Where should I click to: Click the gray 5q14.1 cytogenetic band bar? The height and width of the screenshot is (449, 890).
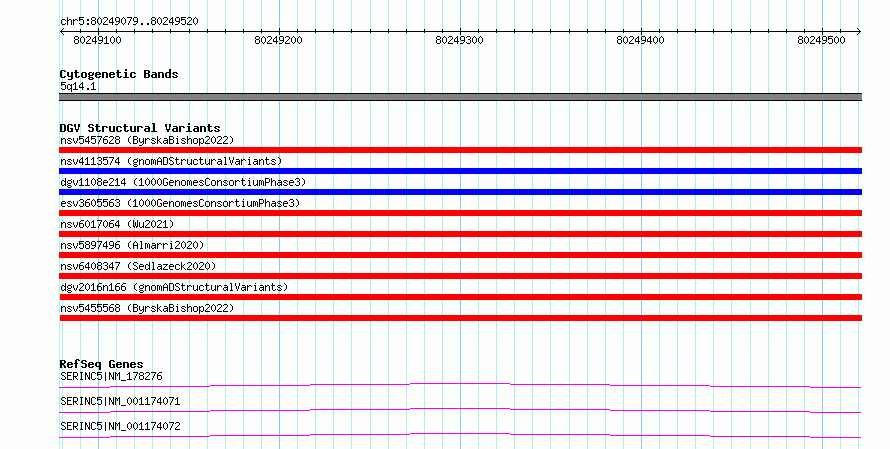point(460,97)
